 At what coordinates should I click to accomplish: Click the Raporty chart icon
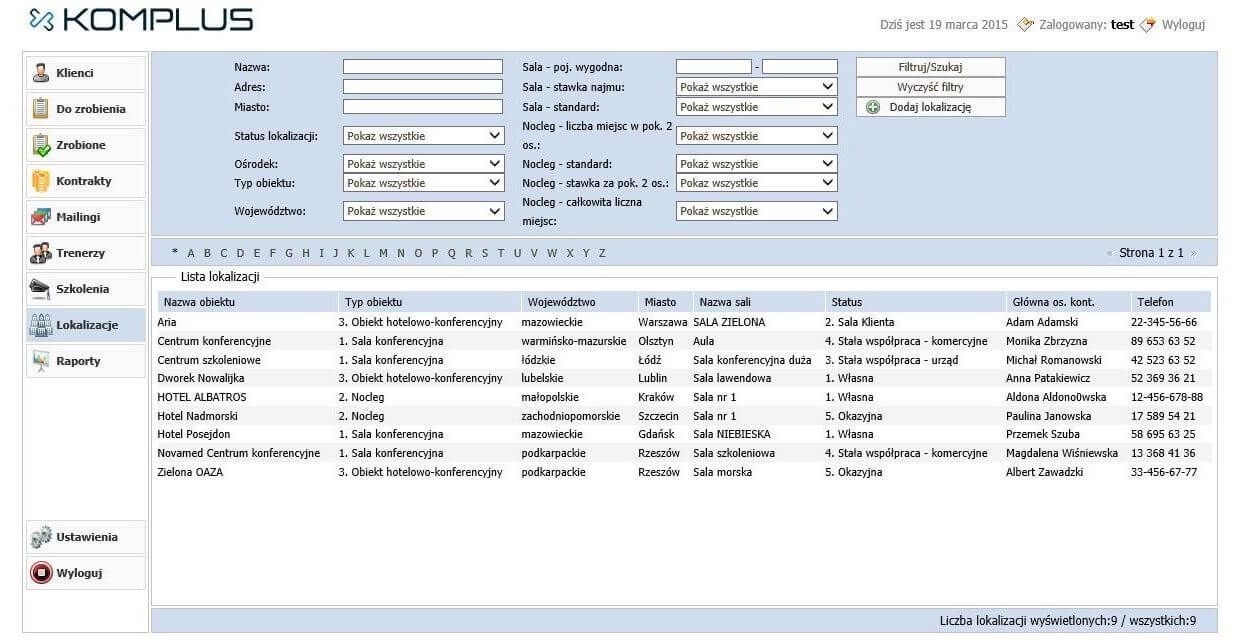point(41,361)
